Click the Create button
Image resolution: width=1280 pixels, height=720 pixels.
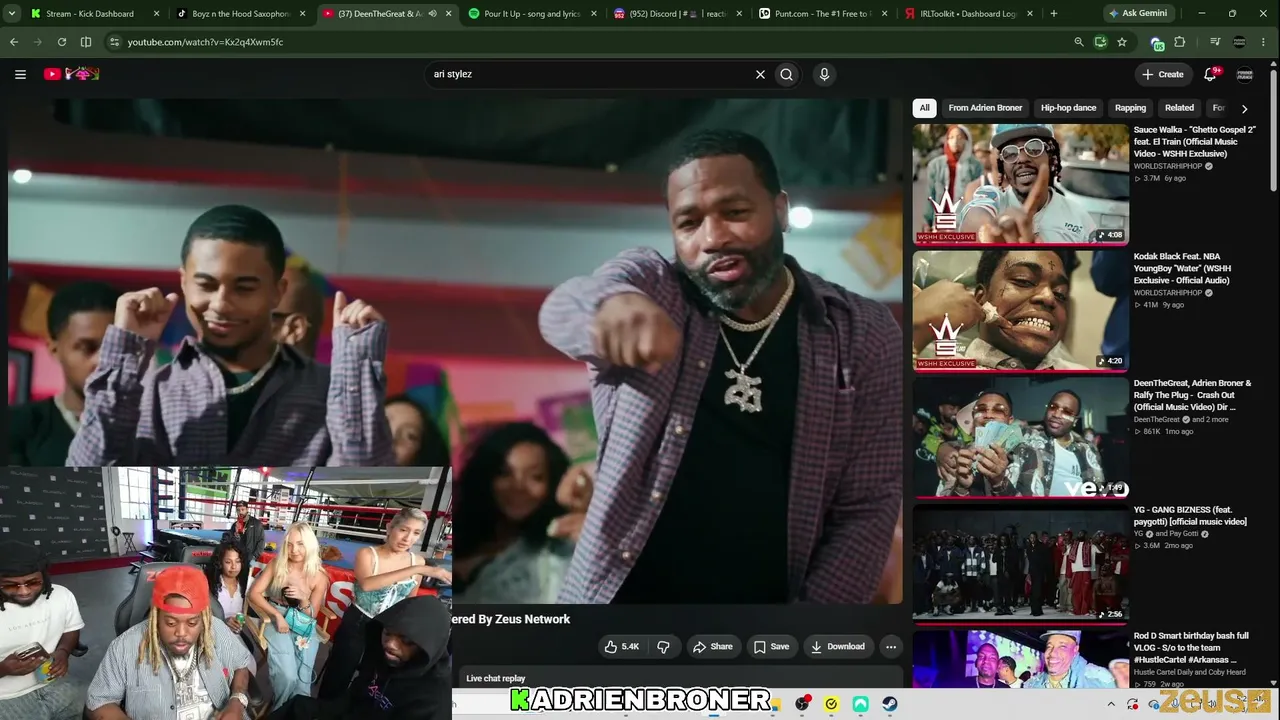coord(1163,74)
